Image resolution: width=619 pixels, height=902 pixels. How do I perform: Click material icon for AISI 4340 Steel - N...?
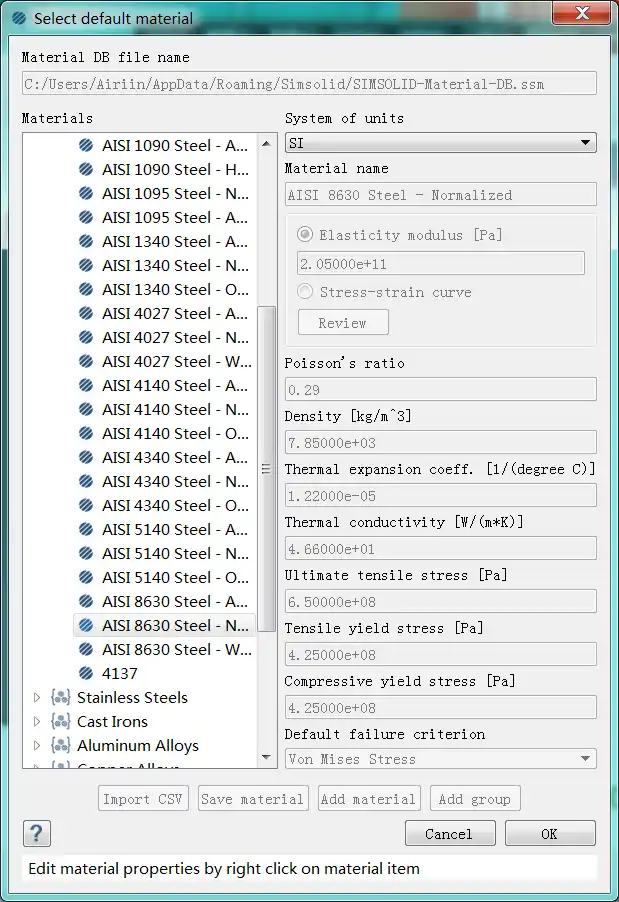pyautogui.click(x=86, y=481)
